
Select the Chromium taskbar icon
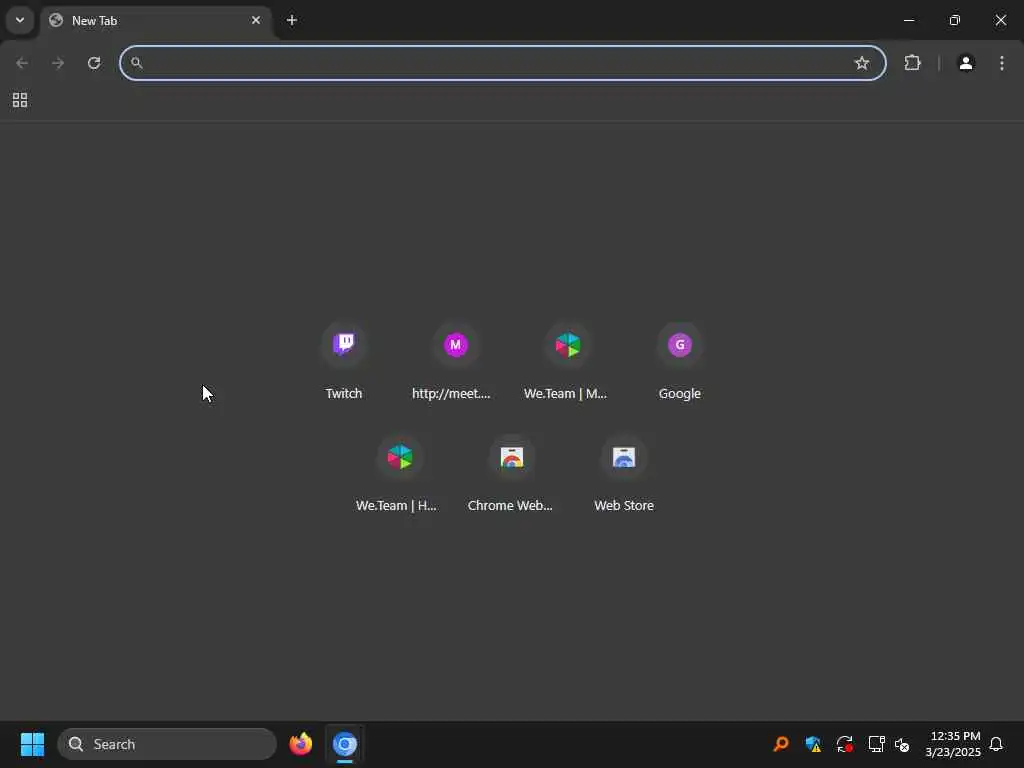(344, 744)
